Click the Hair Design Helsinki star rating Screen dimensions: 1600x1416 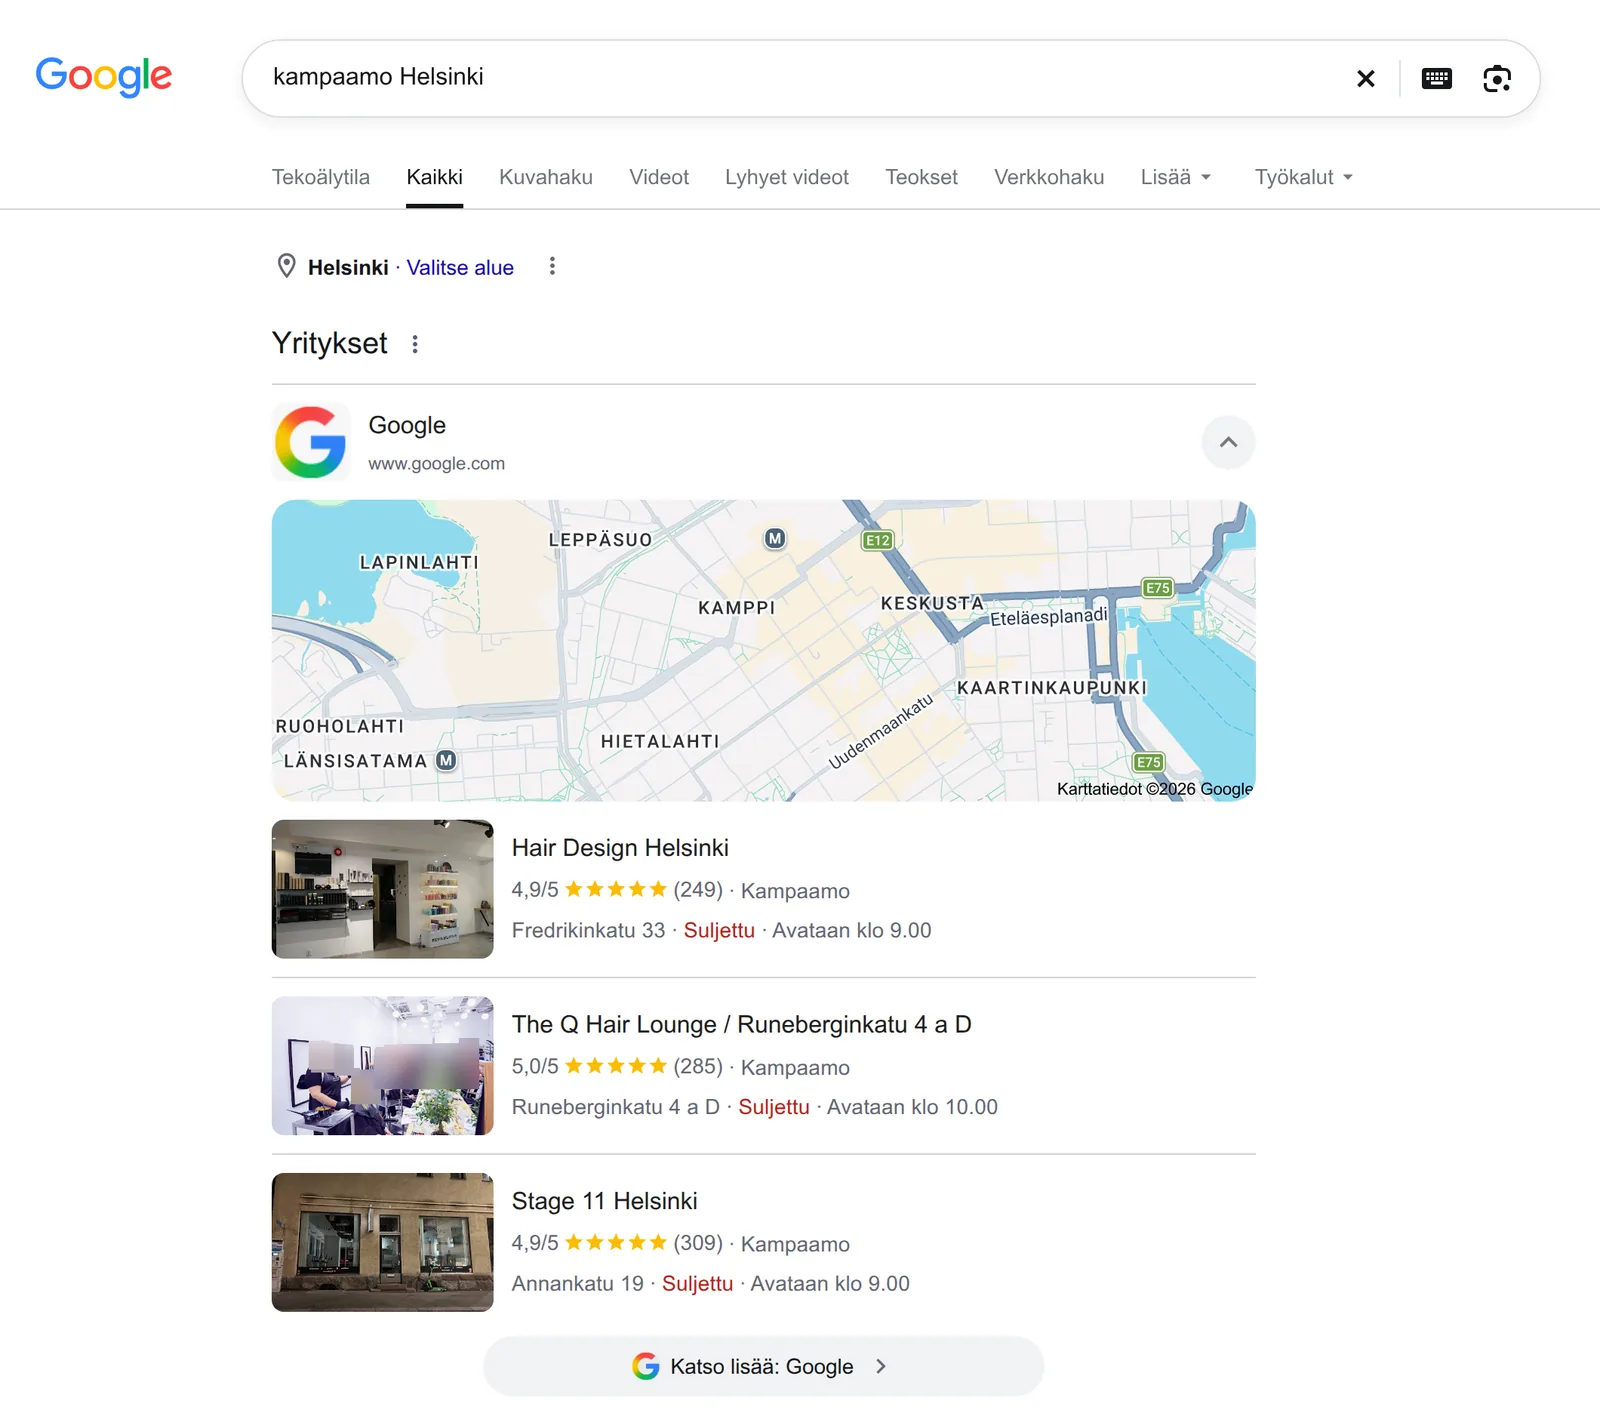[x=615, y=889]
